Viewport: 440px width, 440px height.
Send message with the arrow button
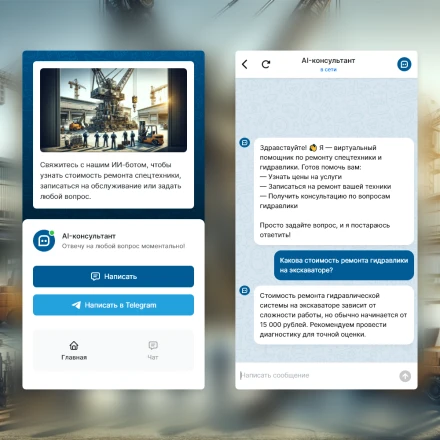(x=405, y=376)
